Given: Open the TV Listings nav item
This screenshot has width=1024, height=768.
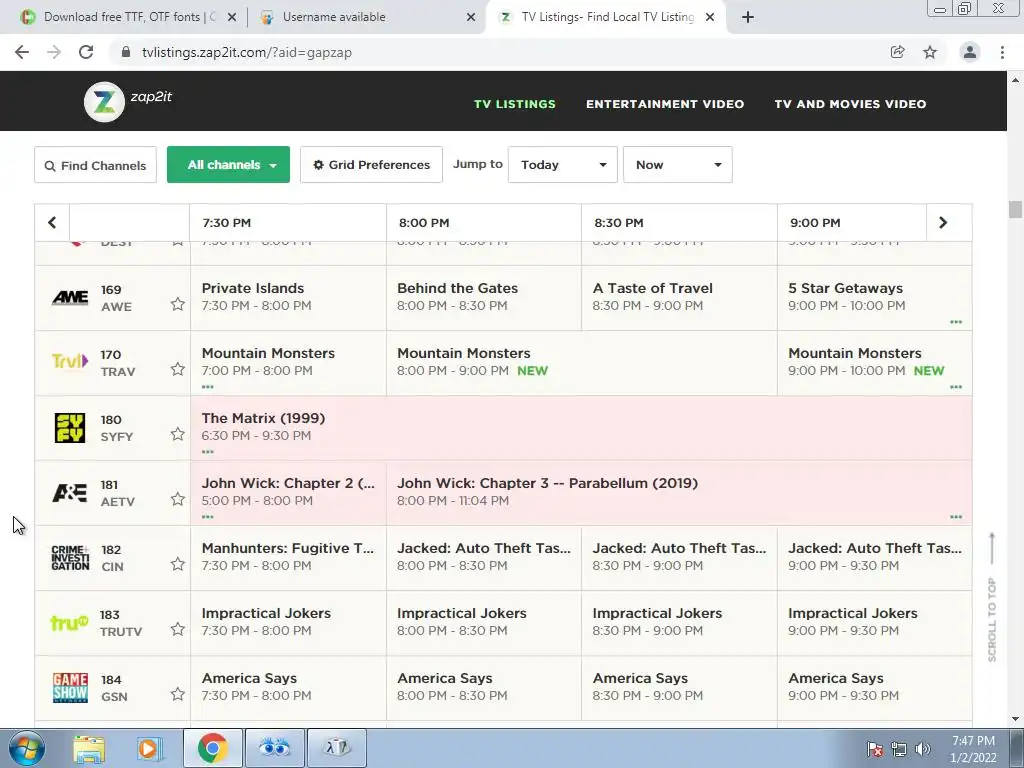Looking at the screenshot, I should (x=515, y=104).
